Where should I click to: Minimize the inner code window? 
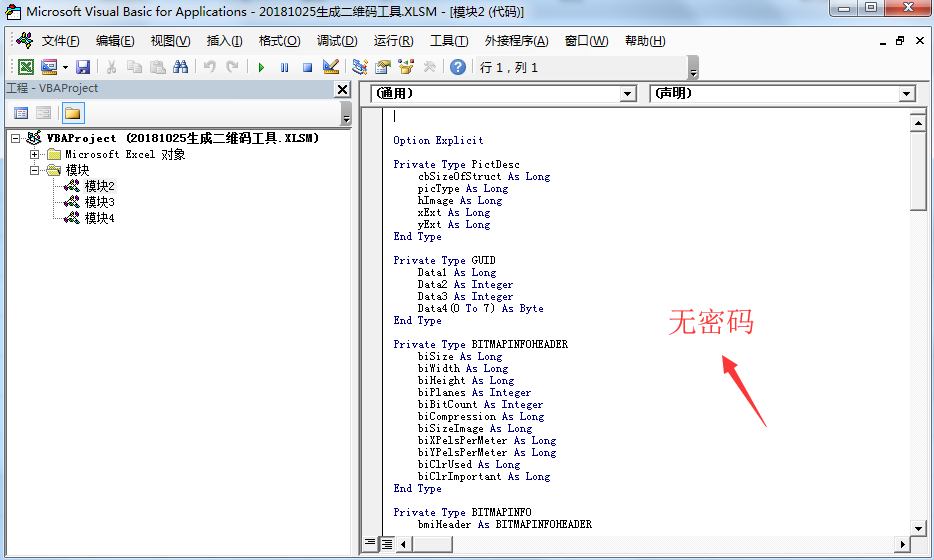click(x=883, y=41)
